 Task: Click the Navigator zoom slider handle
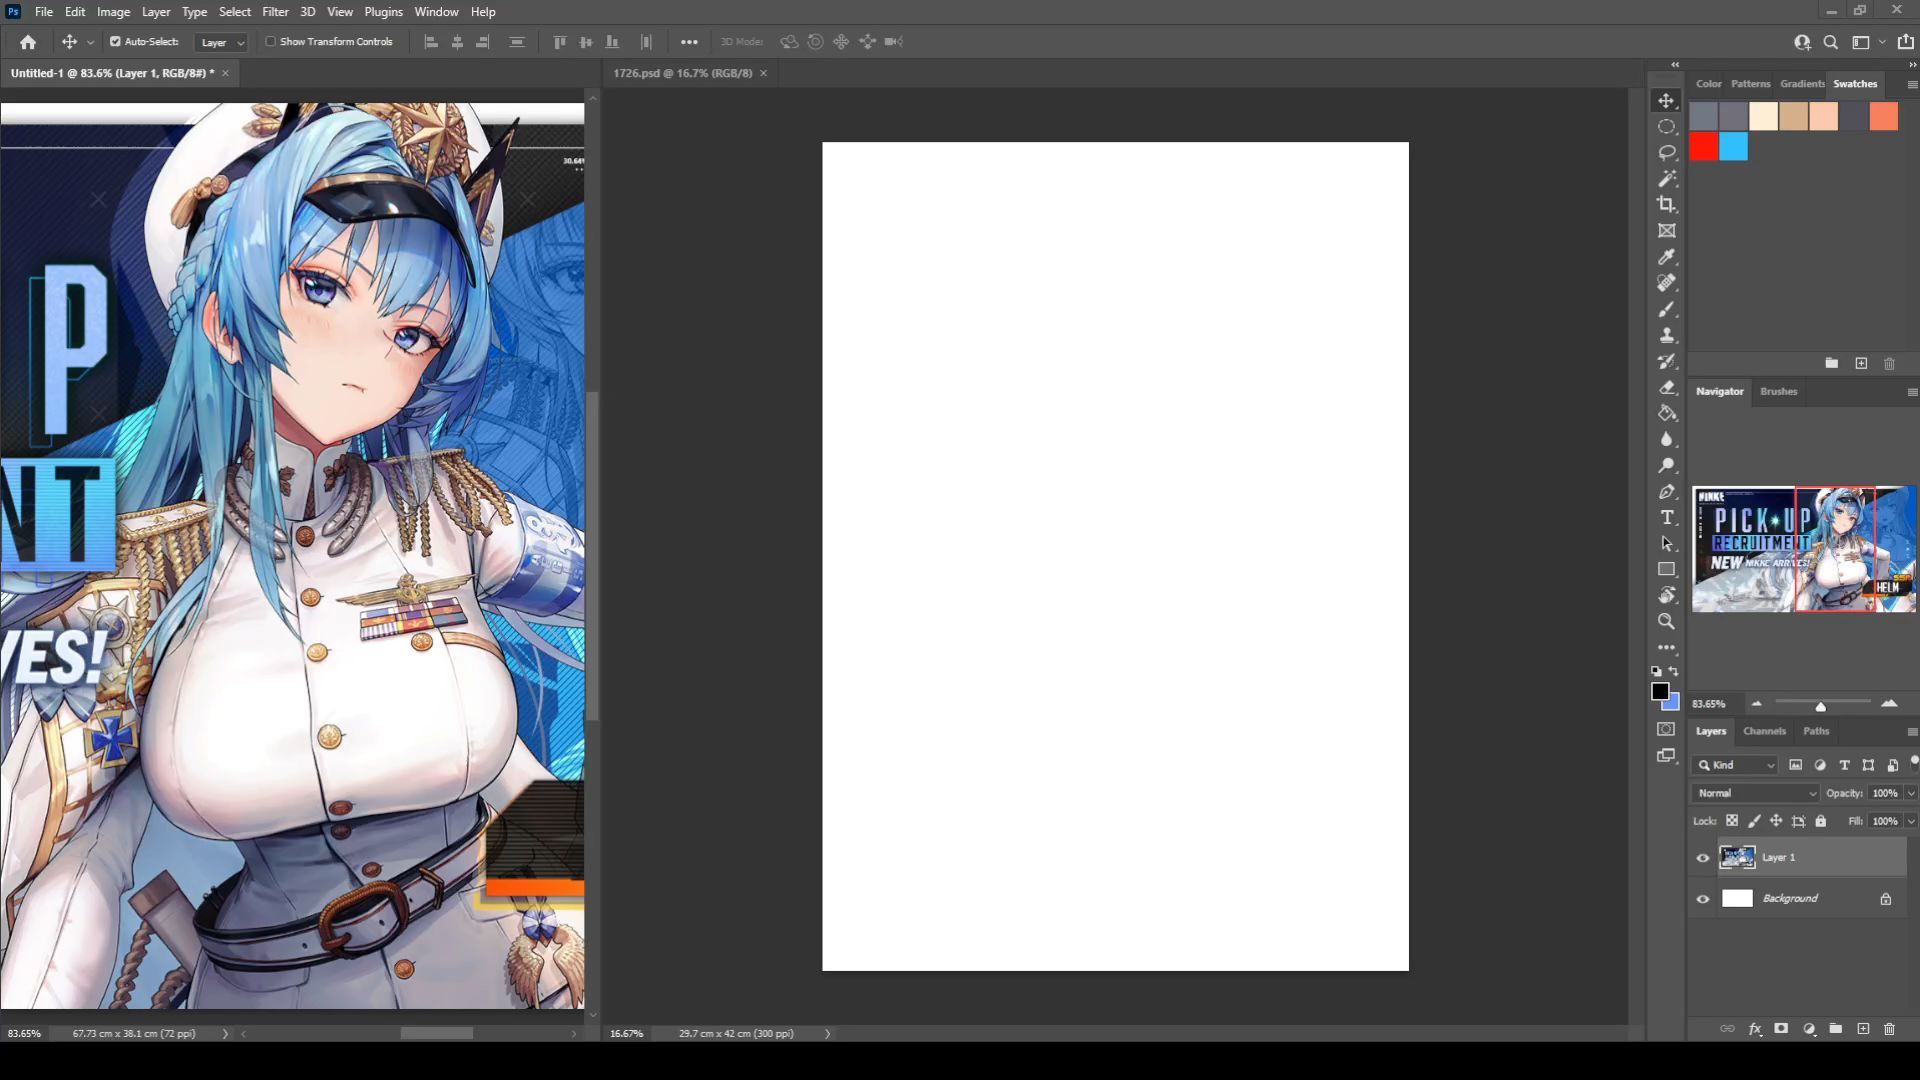[x=1820, y=706]
